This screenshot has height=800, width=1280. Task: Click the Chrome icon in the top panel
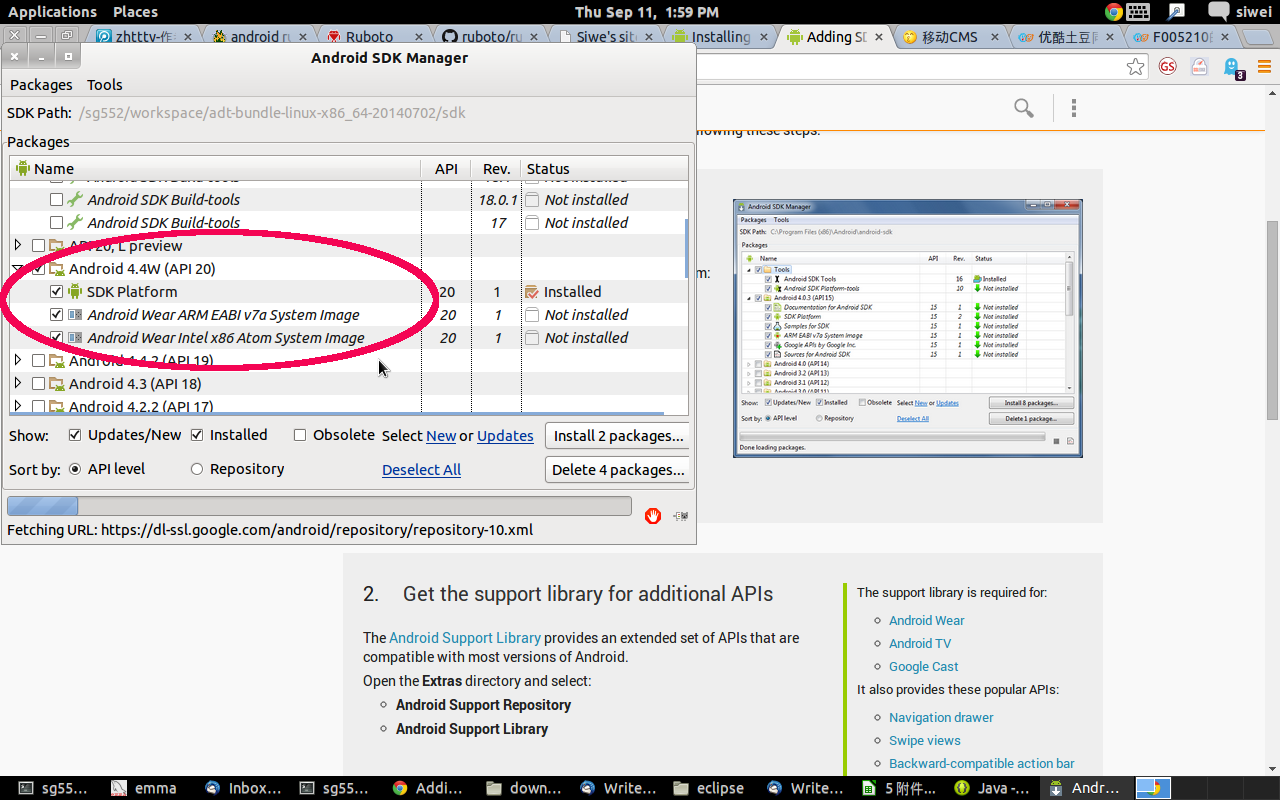click(1114, 12)
